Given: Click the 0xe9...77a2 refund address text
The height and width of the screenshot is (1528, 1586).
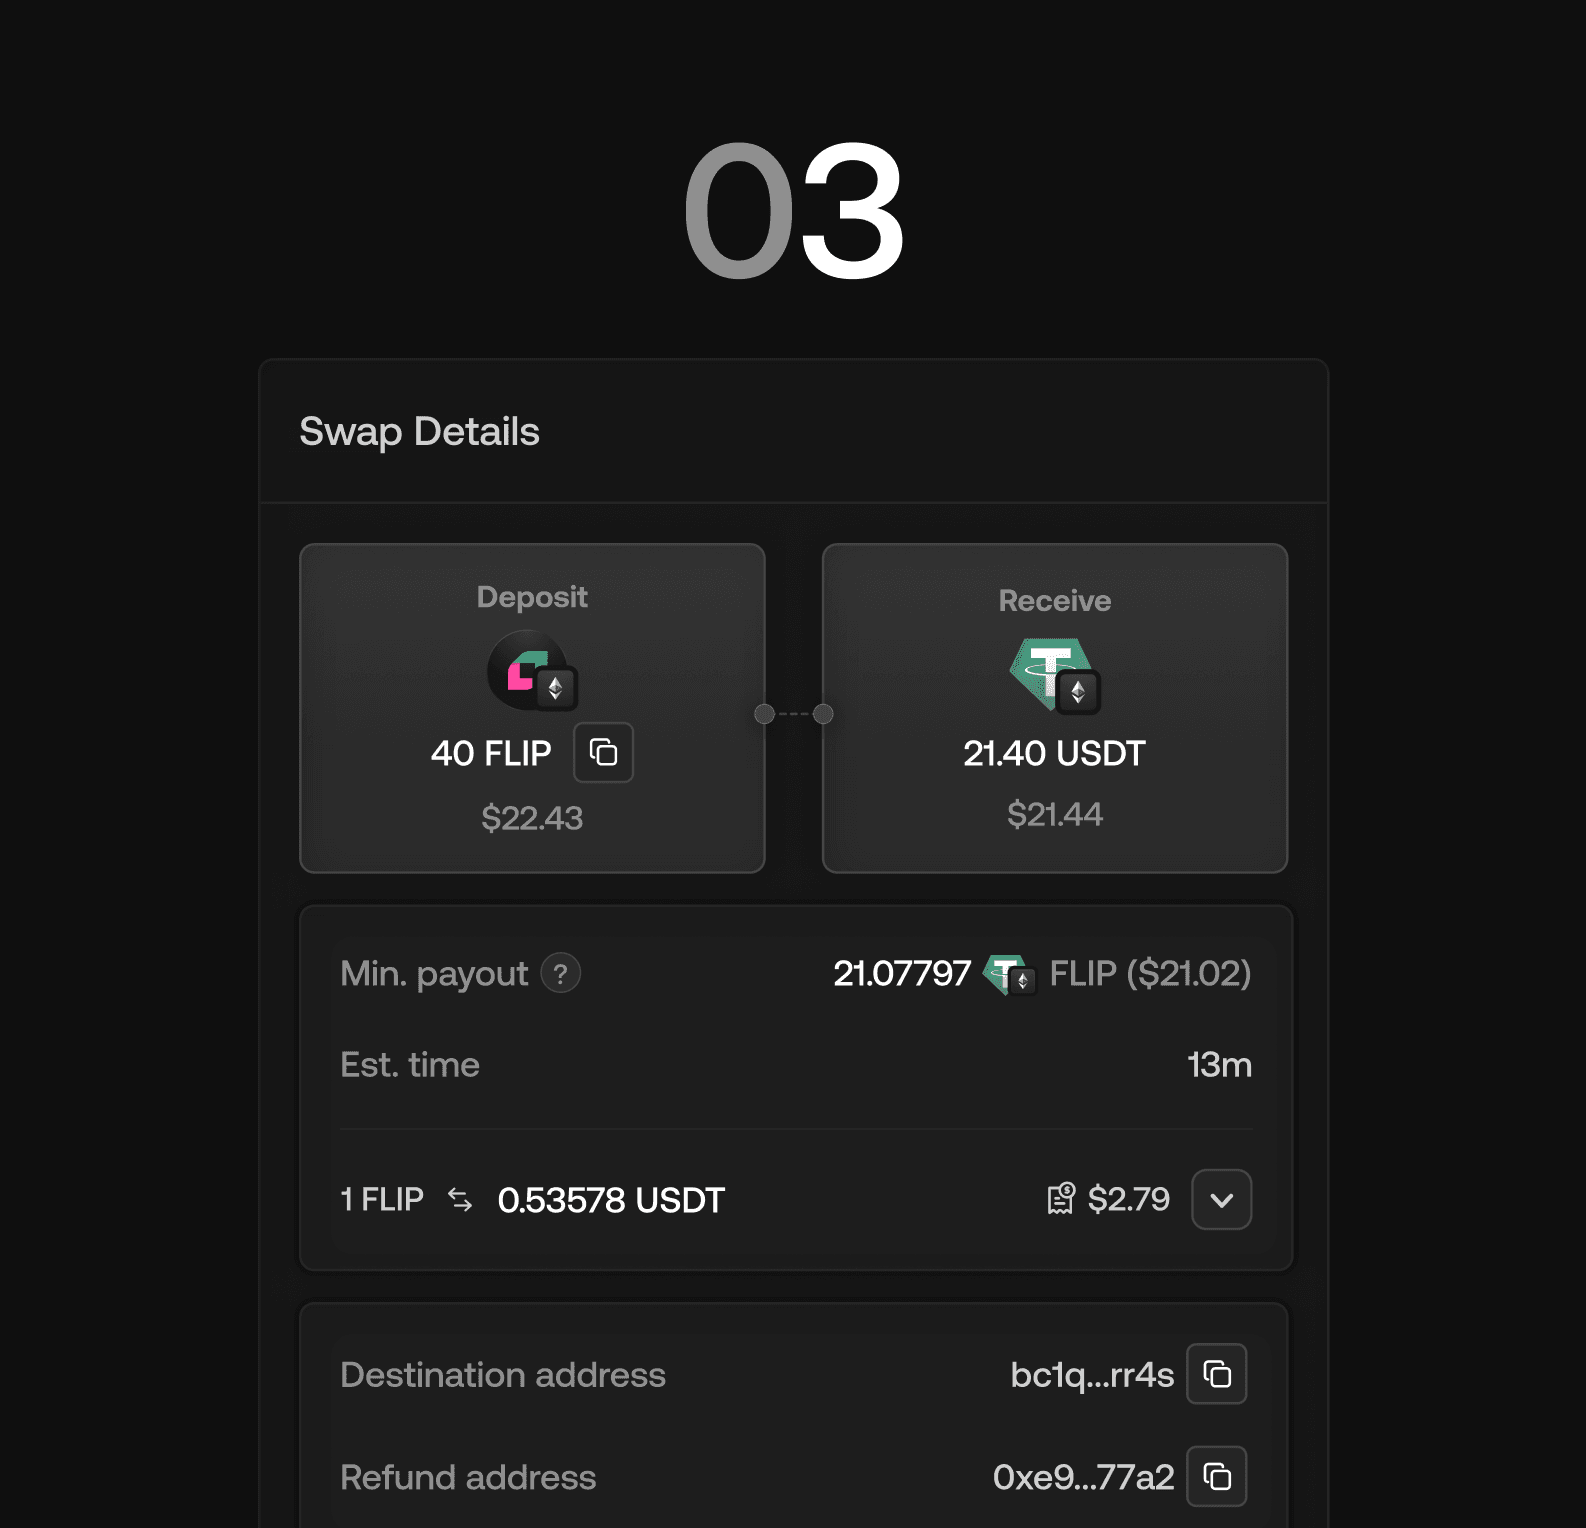Looking at the screenshot, I should 1084,1477.
